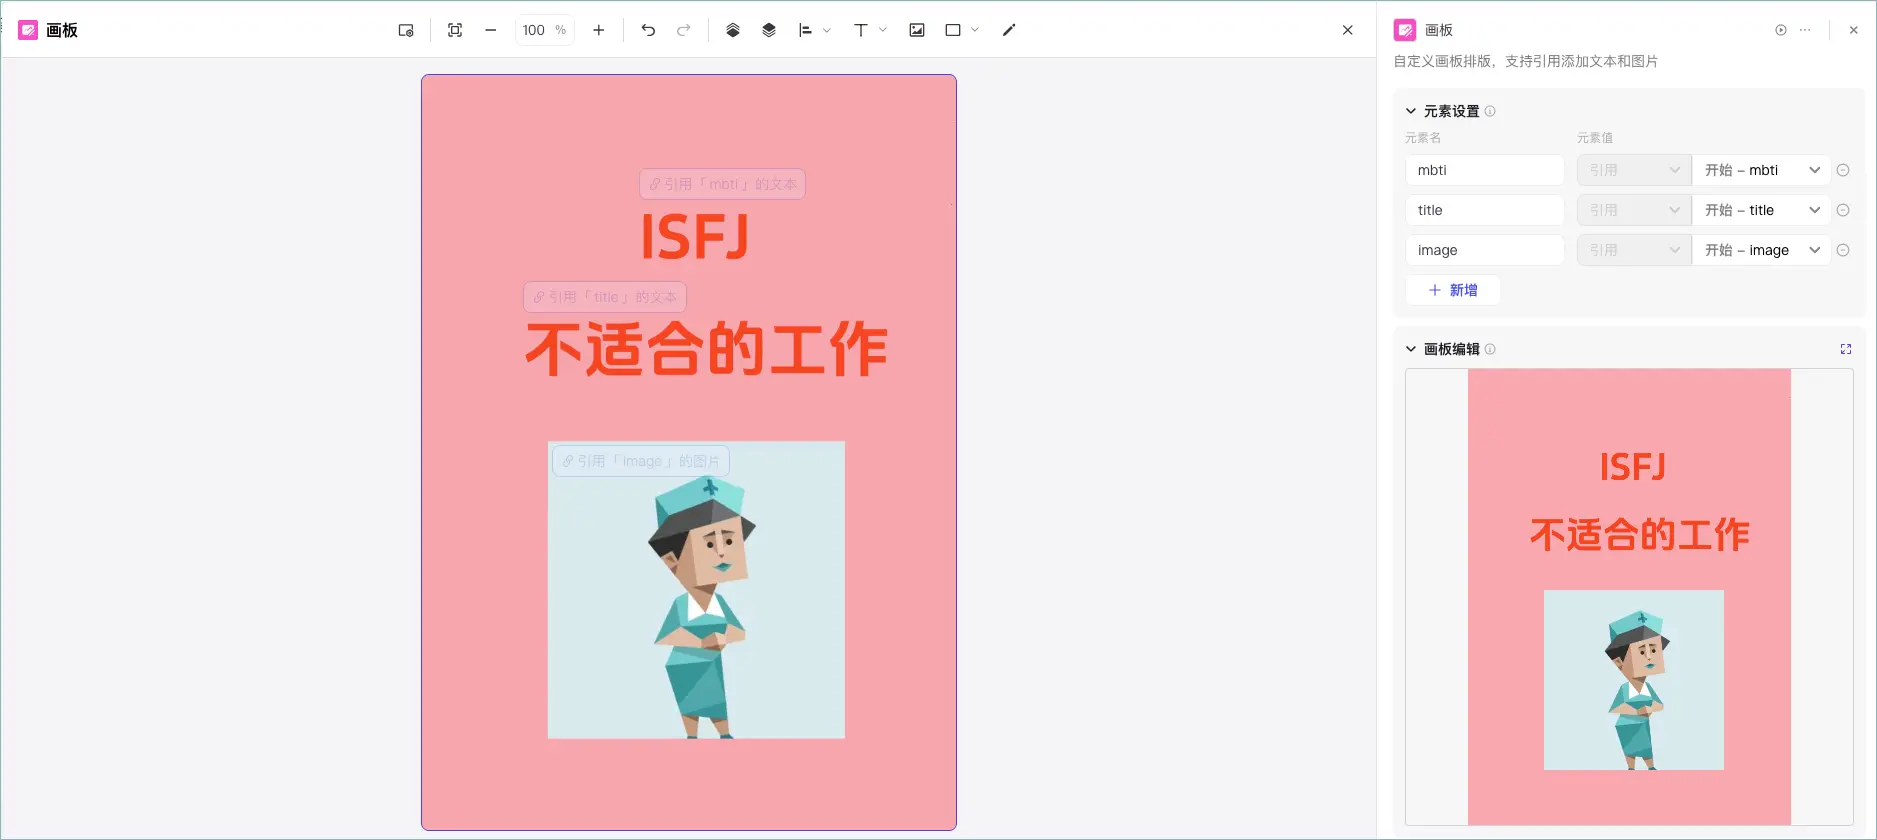Viewport: 1877px width, 840px height.
Task: Select the nurse image on the canvas
Action: (696, 590)
